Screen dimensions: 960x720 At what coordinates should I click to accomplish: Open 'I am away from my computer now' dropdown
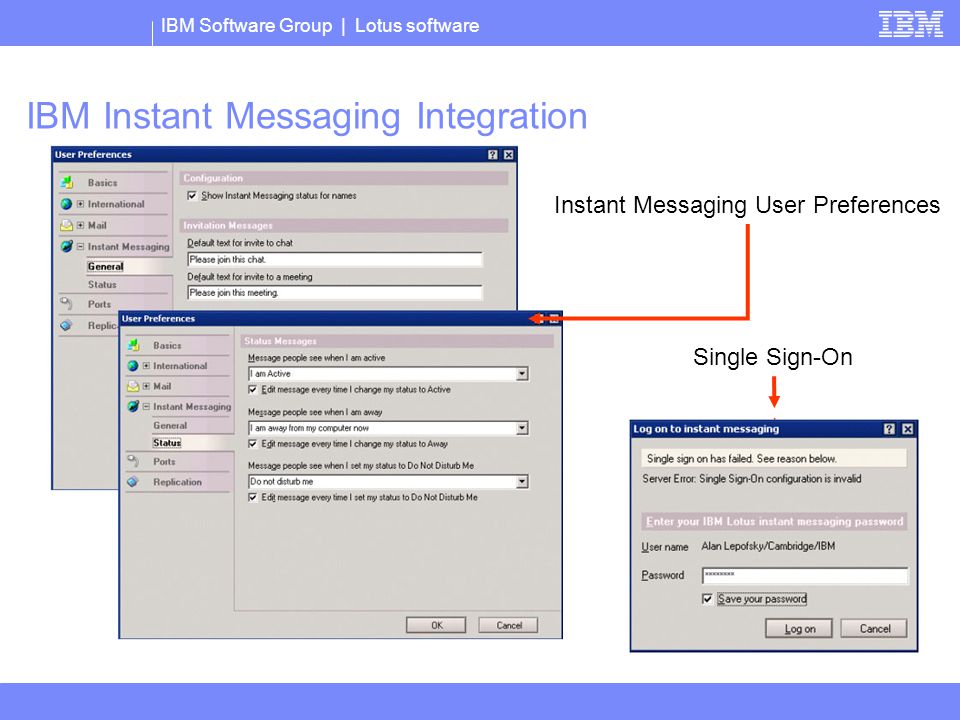[x=522, y=428]
